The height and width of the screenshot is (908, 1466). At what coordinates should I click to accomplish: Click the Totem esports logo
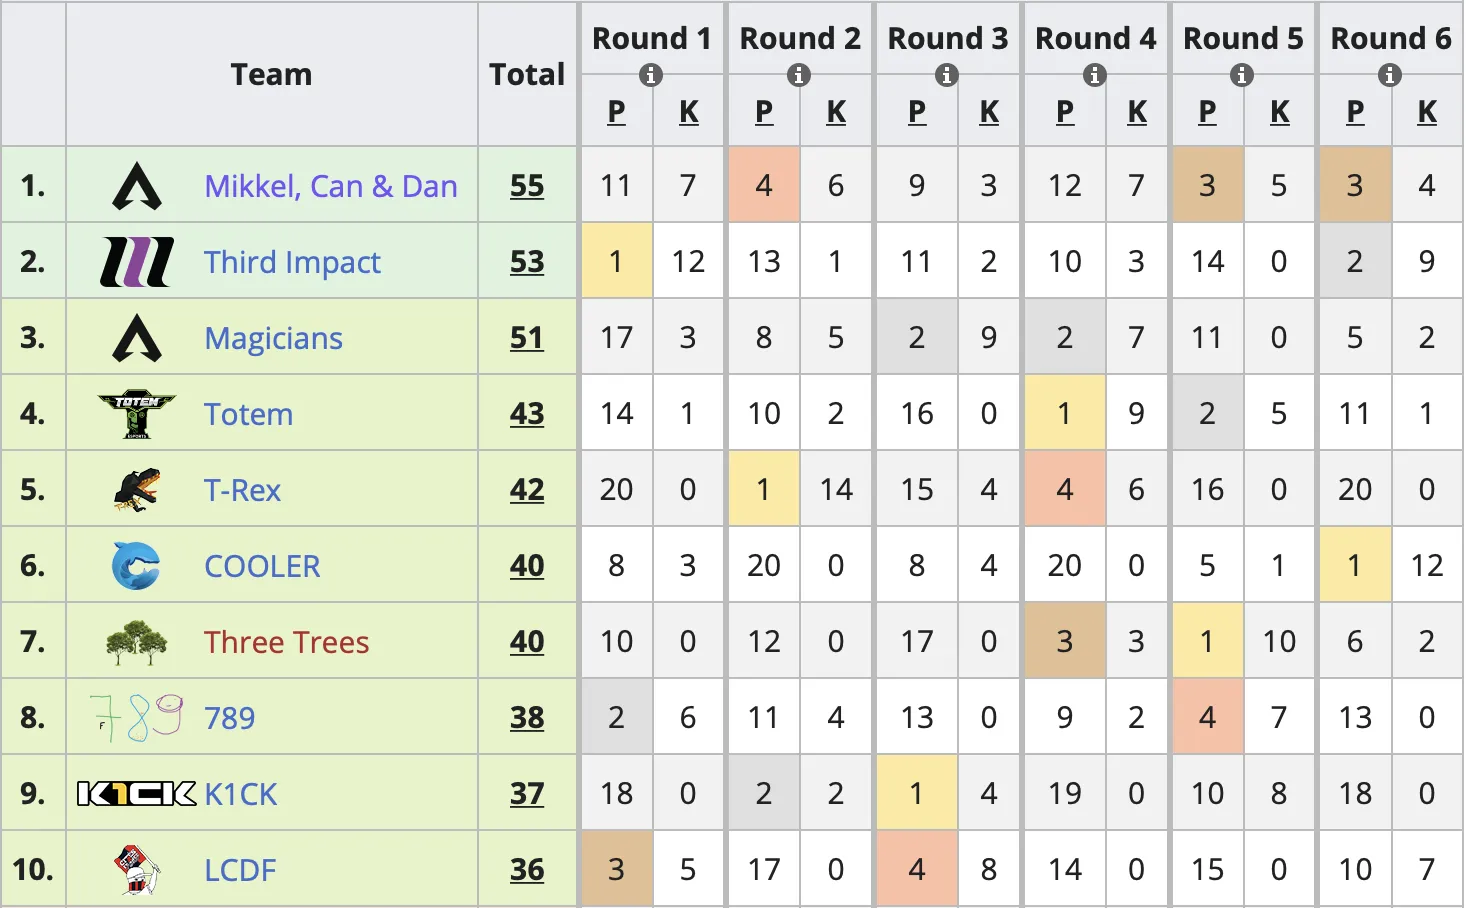coord(137,414)
